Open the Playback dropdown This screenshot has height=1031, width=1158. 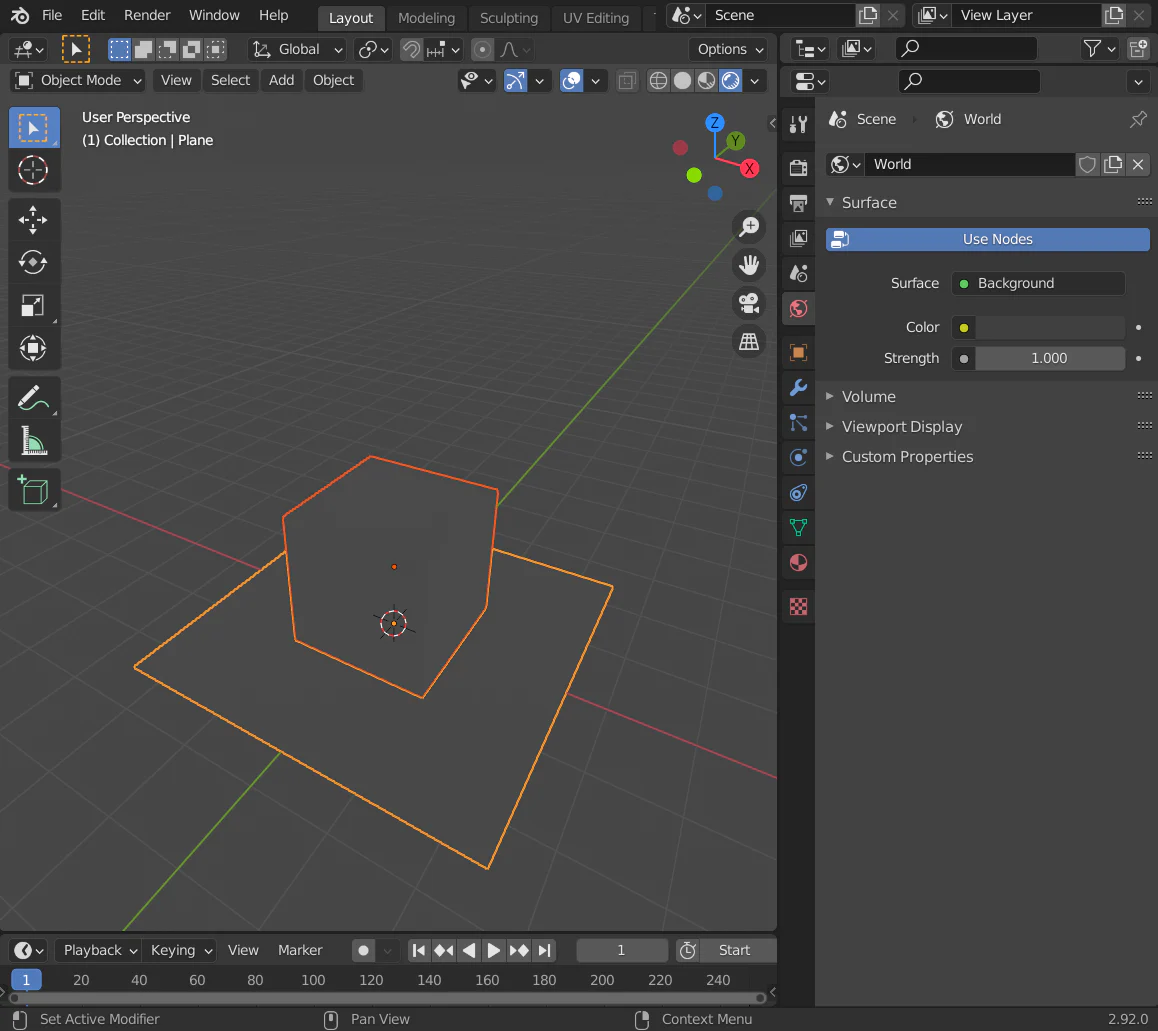(x=99, y=950)
